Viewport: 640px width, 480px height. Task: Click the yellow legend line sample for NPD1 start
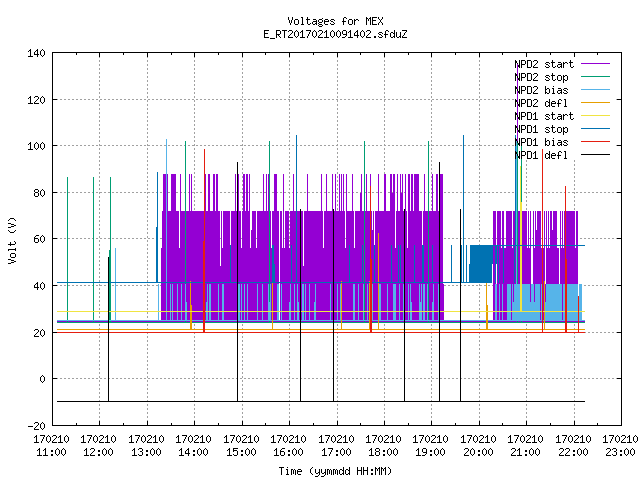point(596,116)
